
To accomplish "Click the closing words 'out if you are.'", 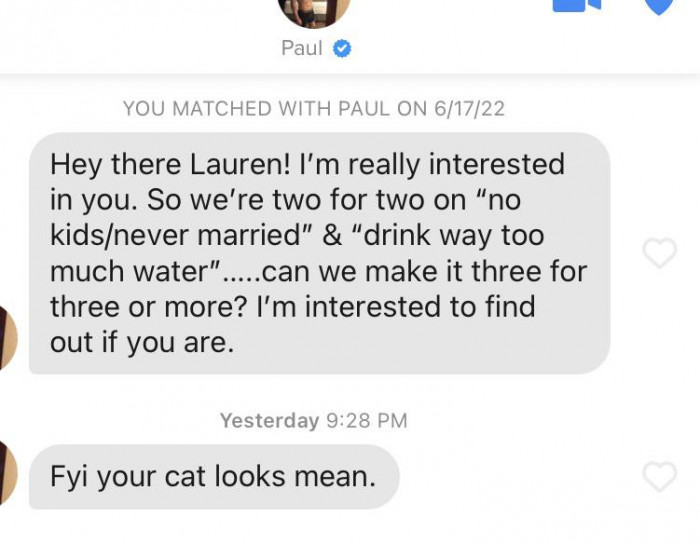I will coord(142,343).
